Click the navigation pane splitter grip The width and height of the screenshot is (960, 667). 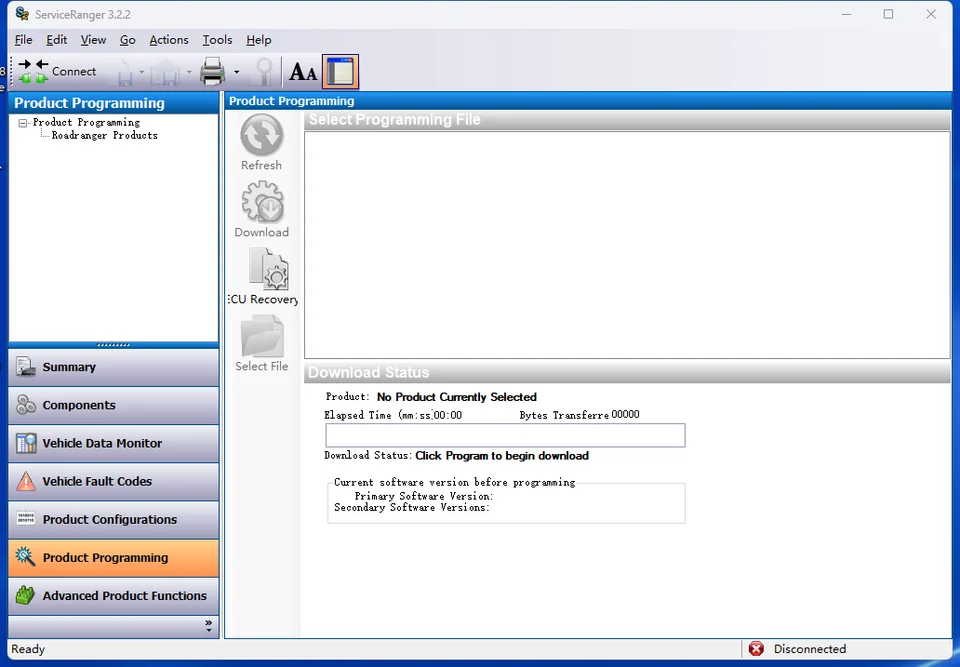[113, 345]
